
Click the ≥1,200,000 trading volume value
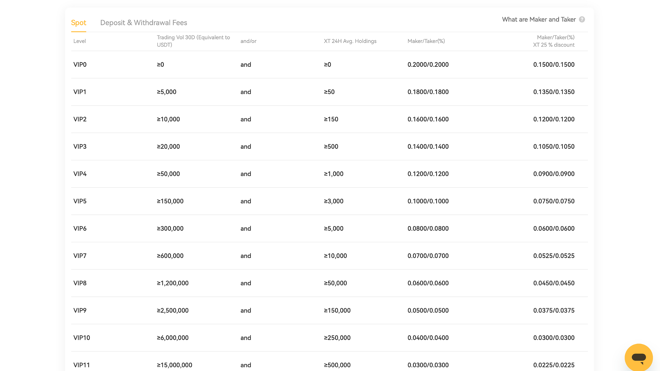click(x=173, y=283)
